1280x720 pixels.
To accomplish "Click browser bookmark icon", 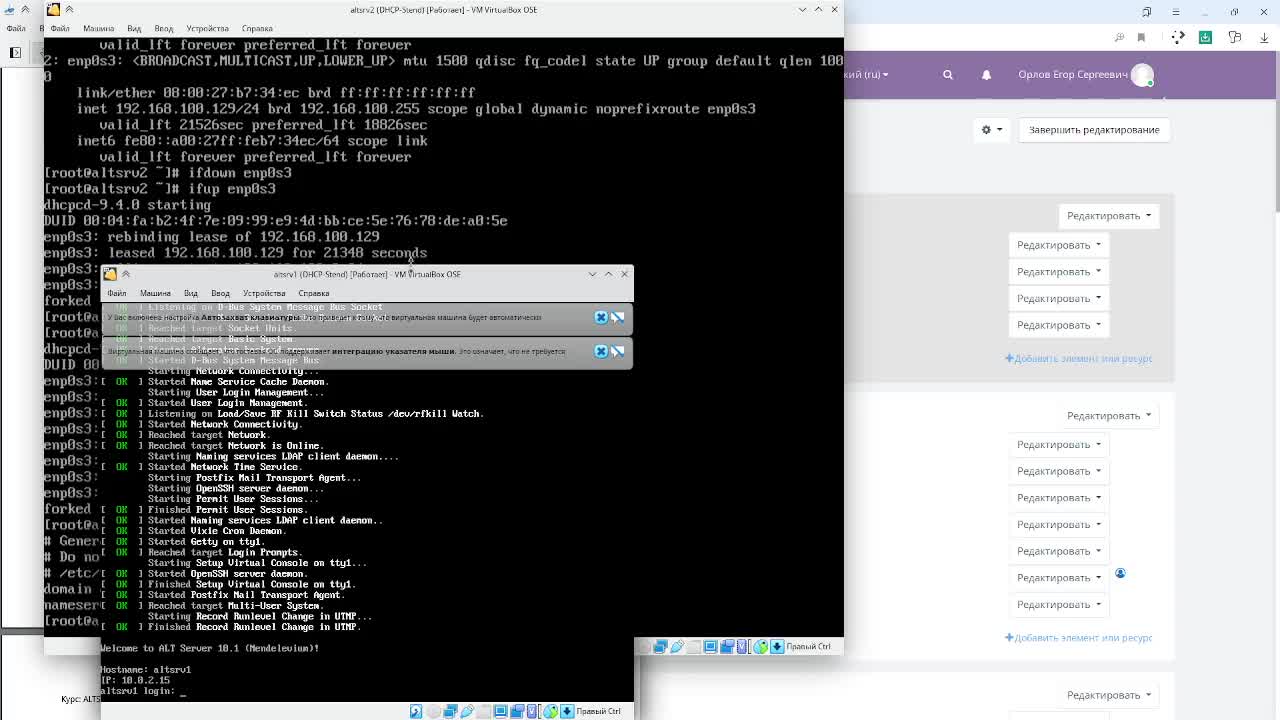I will tap(1141, 37).
